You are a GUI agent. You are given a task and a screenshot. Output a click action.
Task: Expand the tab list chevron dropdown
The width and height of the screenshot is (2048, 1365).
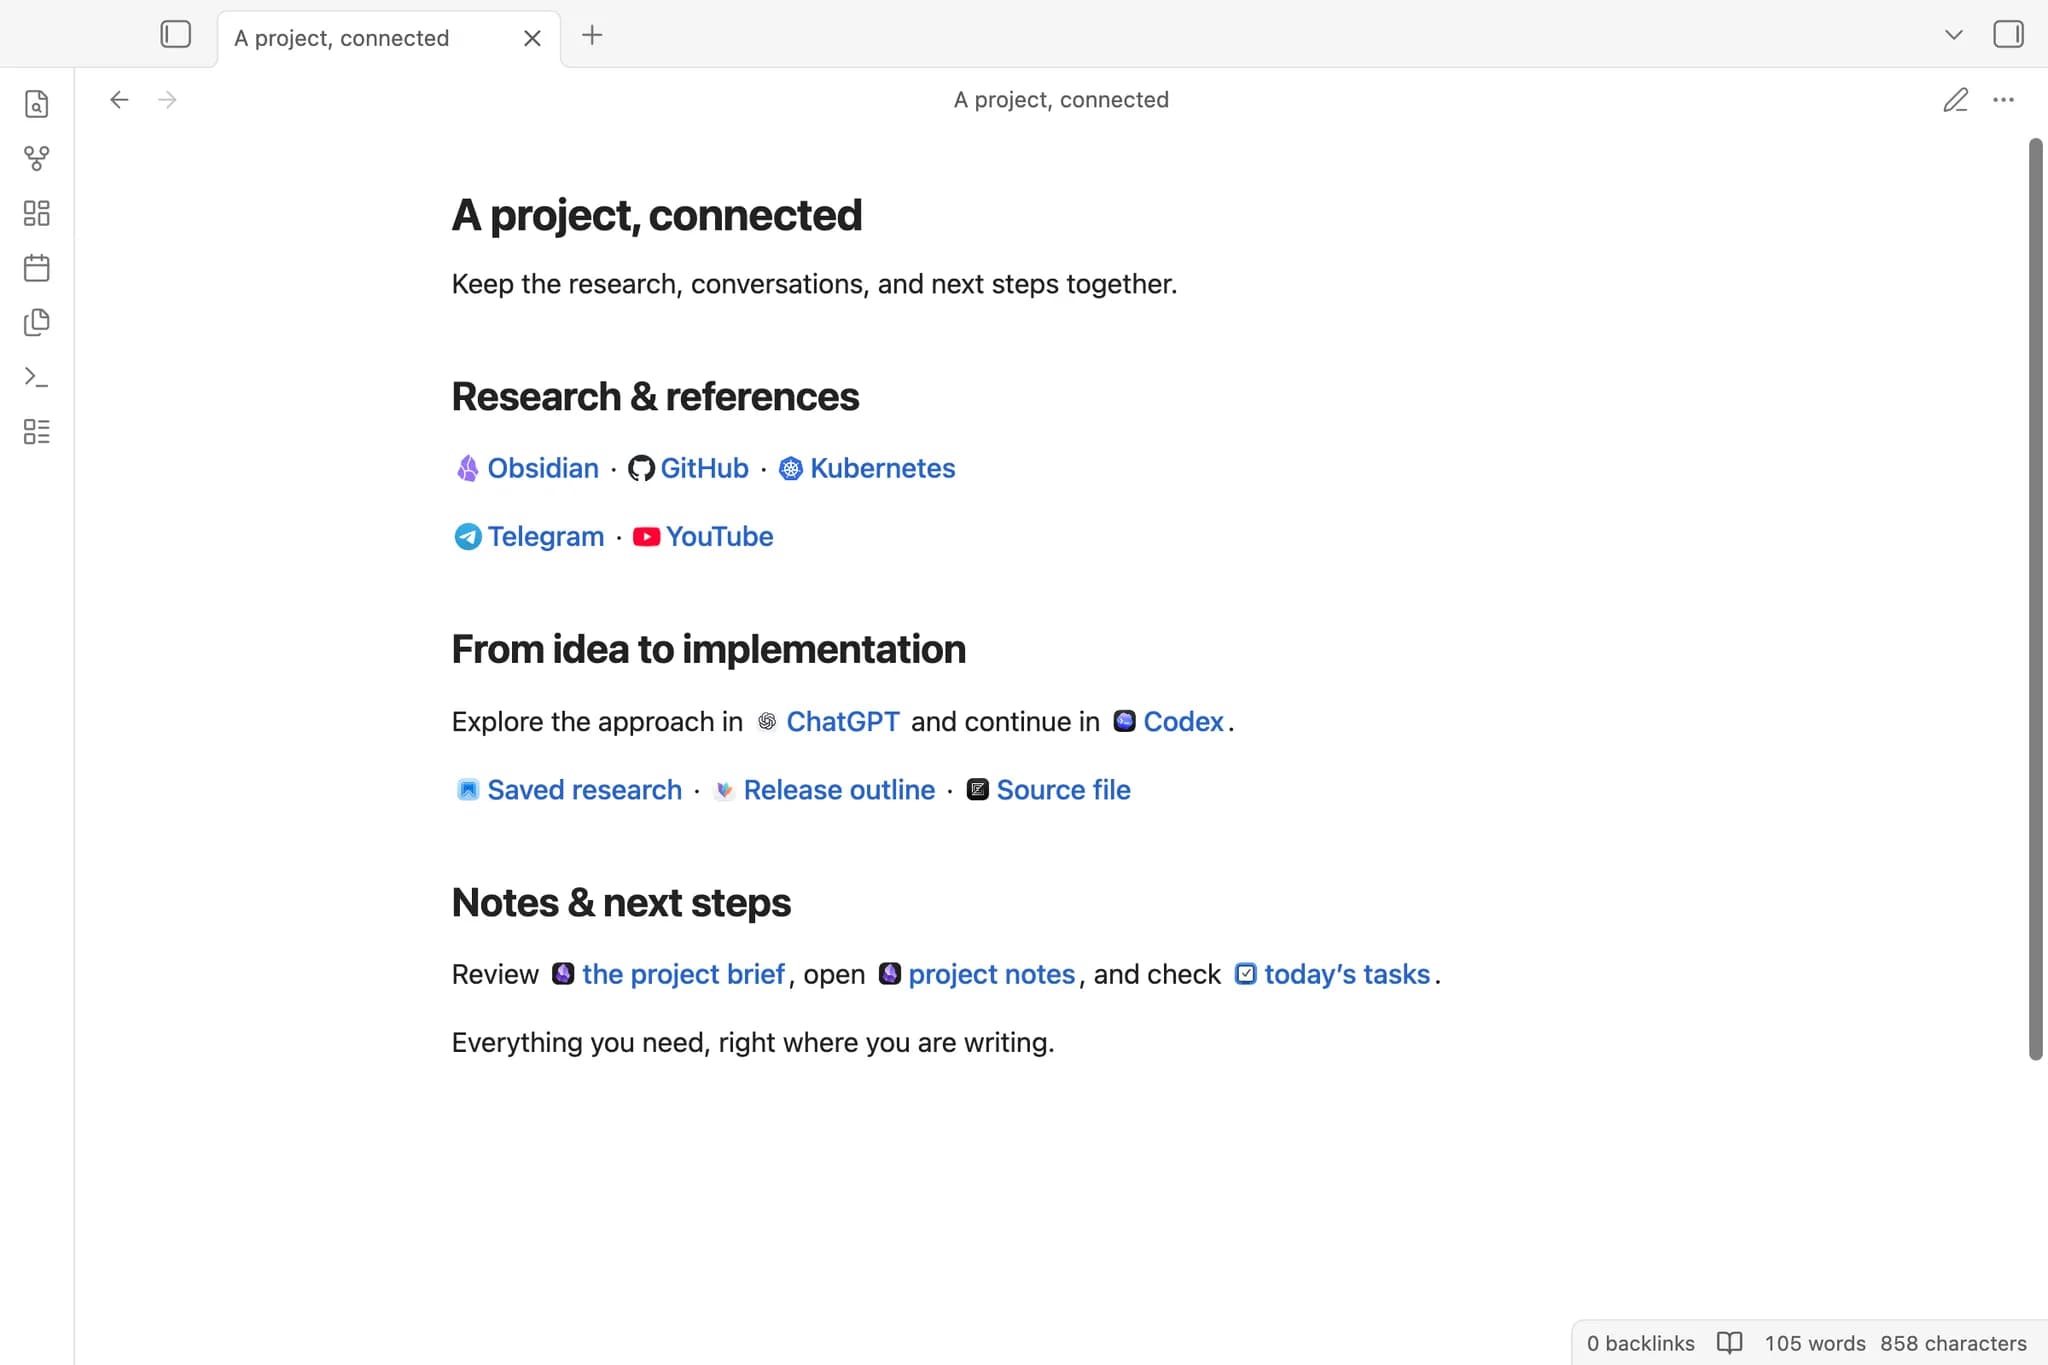(1954, 35)
